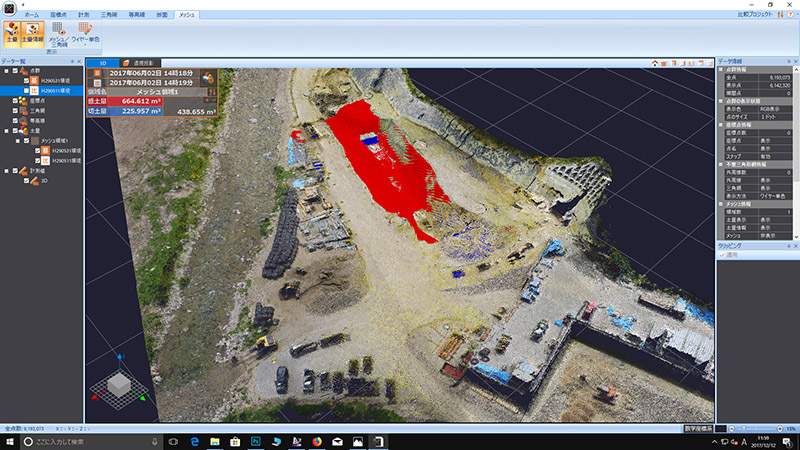Open the ワイヤー単色 ribbon dropdown
The image size is (800, 450).
85,34
